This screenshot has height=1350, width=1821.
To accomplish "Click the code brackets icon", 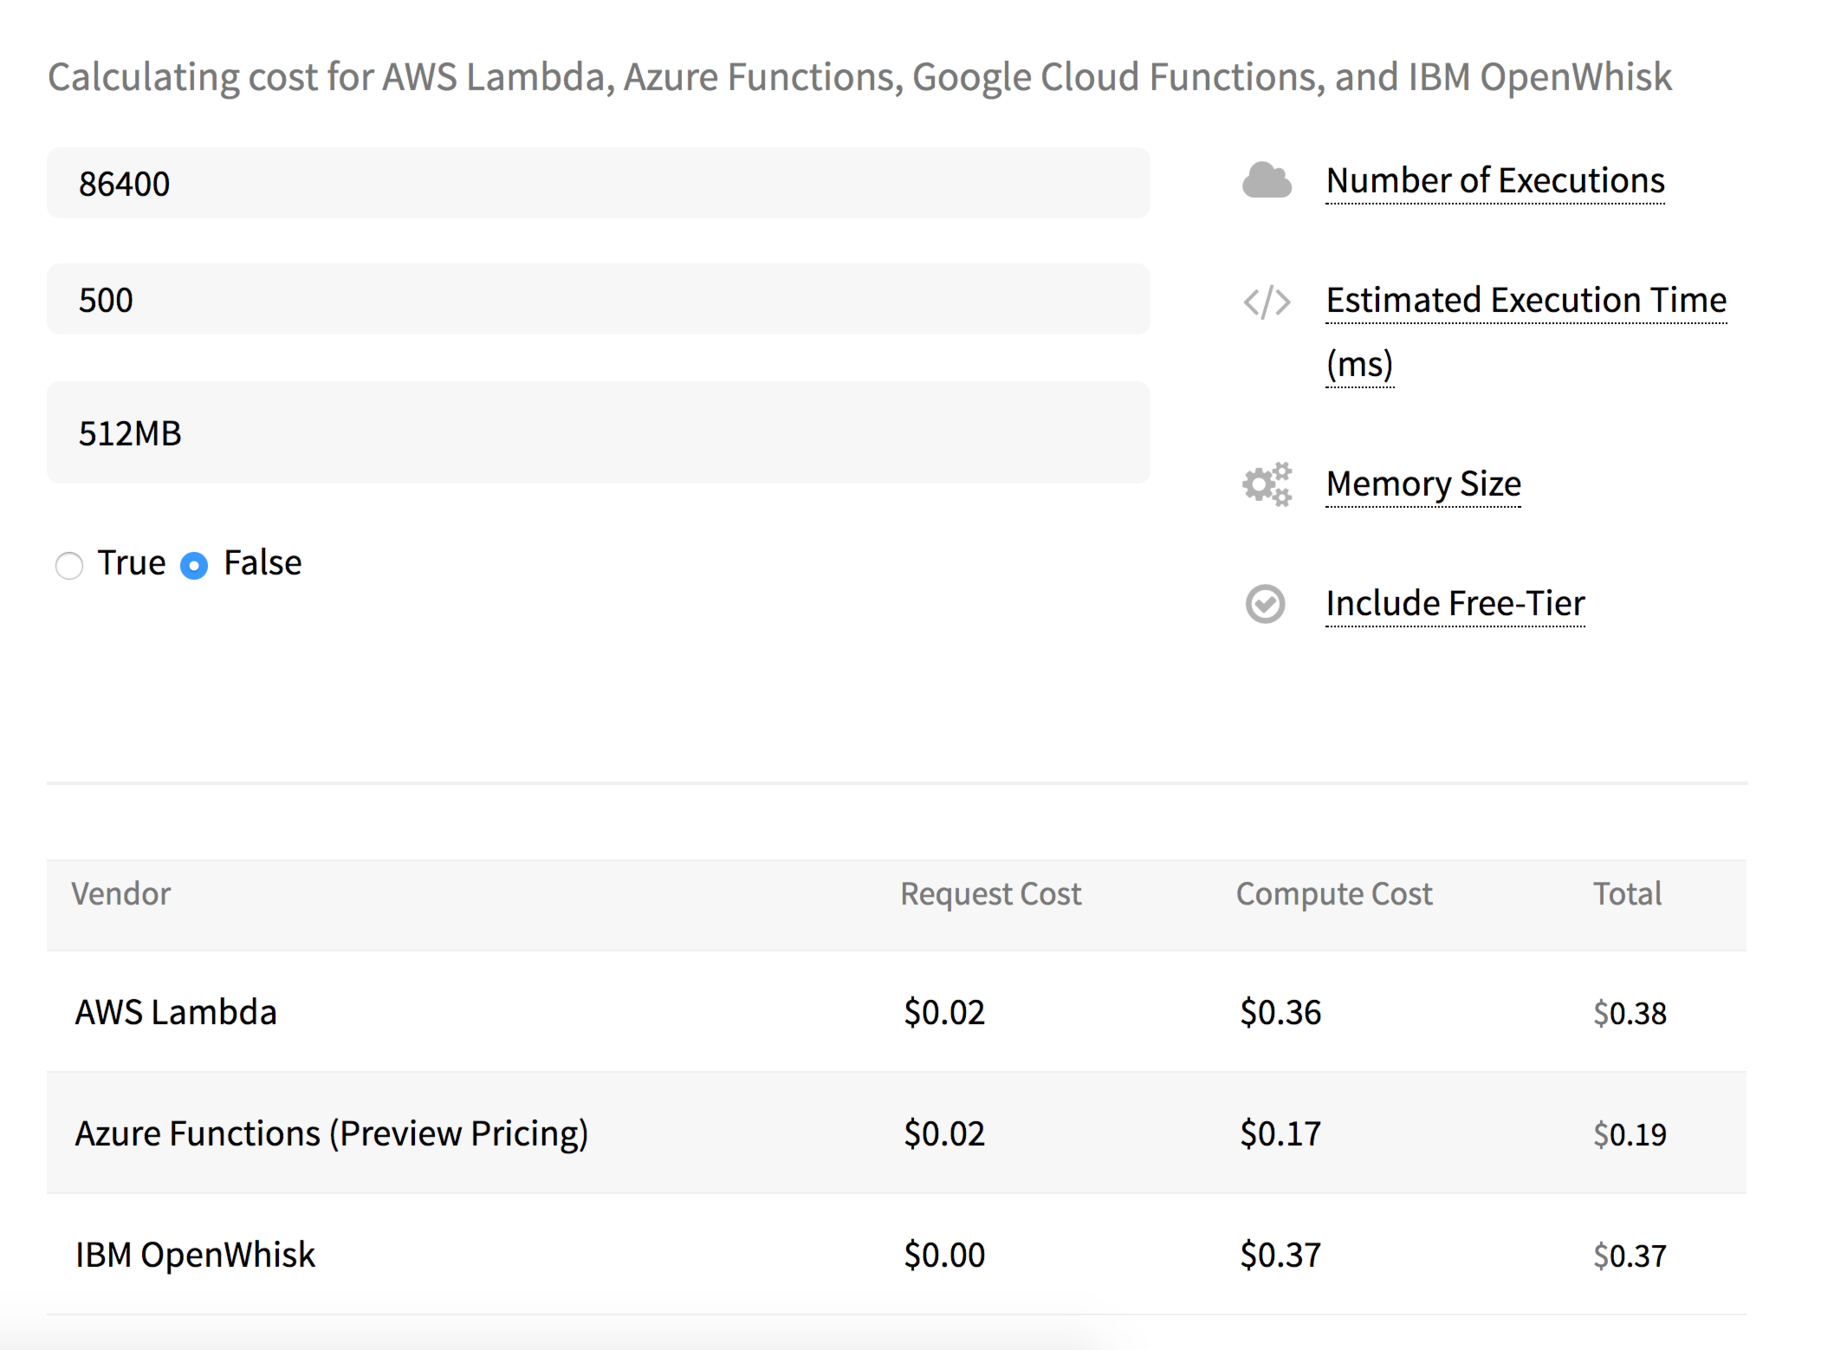I will 1266,301.
